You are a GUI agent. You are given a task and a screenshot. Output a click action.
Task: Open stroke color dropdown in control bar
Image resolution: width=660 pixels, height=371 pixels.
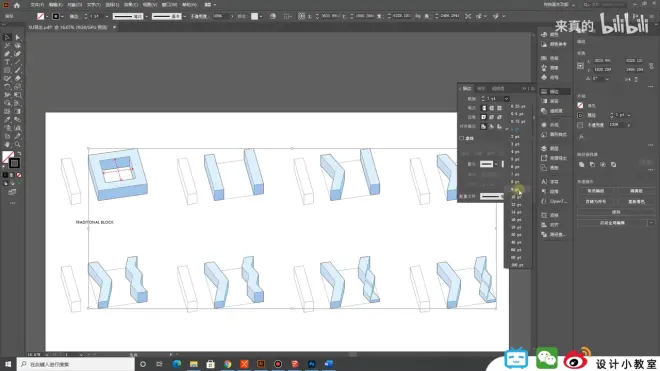pyautogui.click(x=62, y=16)
